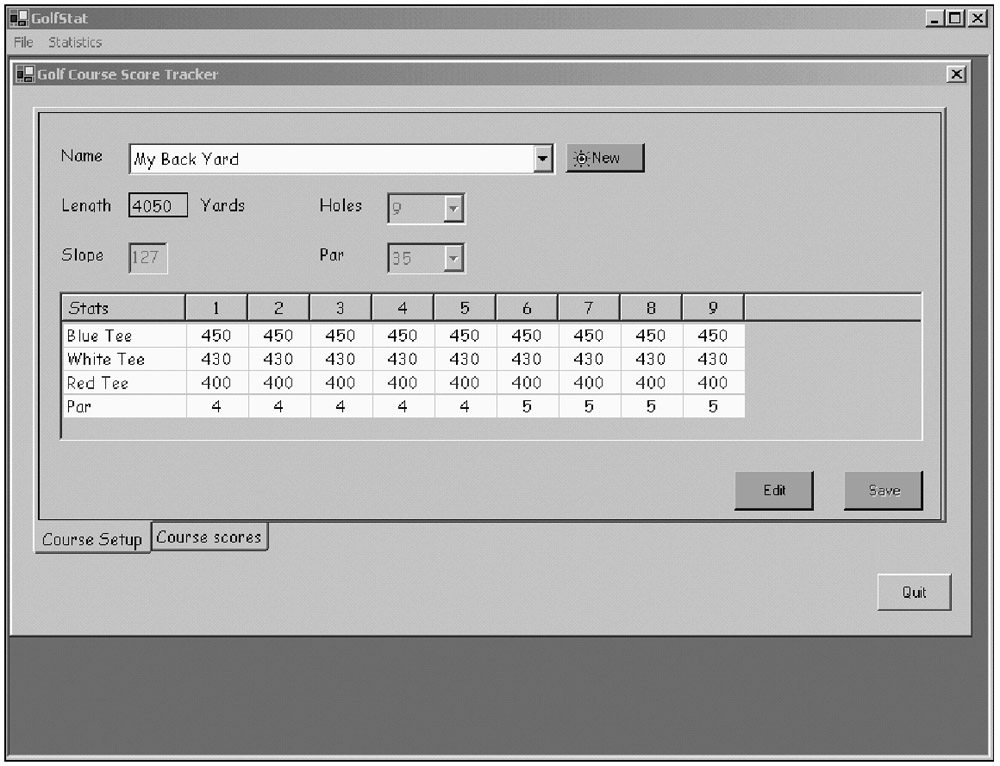Screen dimensions: 1000x766
Task: Select the Course Setup tab
Action: click(x=92, y=539)
